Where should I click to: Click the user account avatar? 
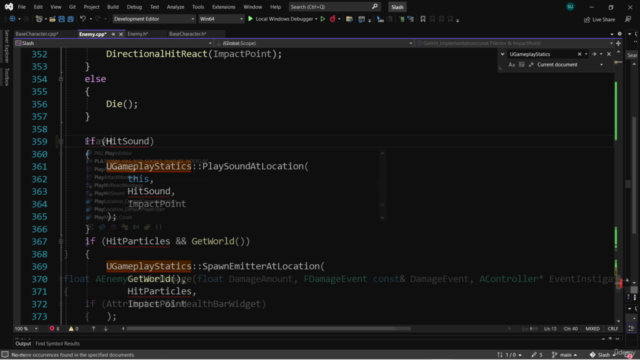pos(570,7)
